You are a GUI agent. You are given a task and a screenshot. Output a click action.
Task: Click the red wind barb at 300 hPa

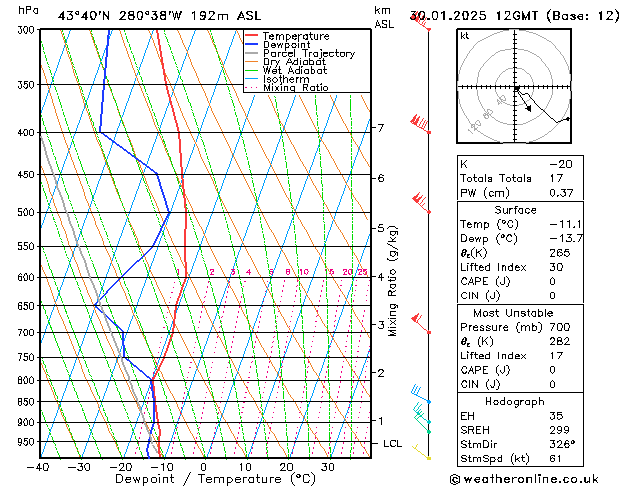point(420,22)
